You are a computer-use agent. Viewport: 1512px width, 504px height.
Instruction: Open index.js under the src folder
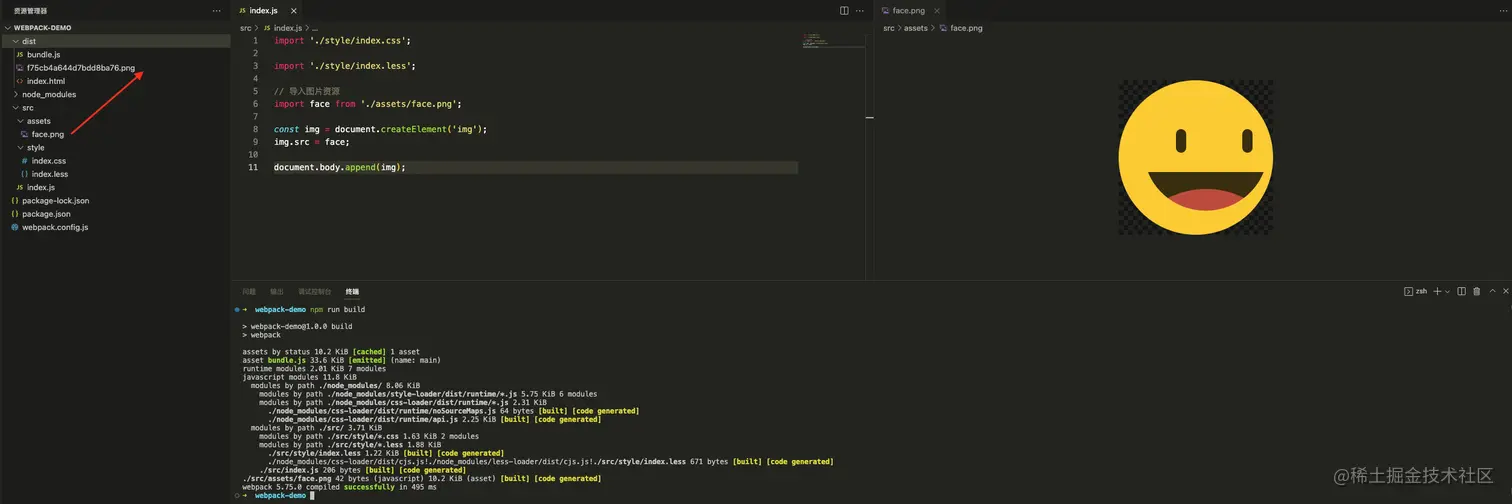[115, 187]
